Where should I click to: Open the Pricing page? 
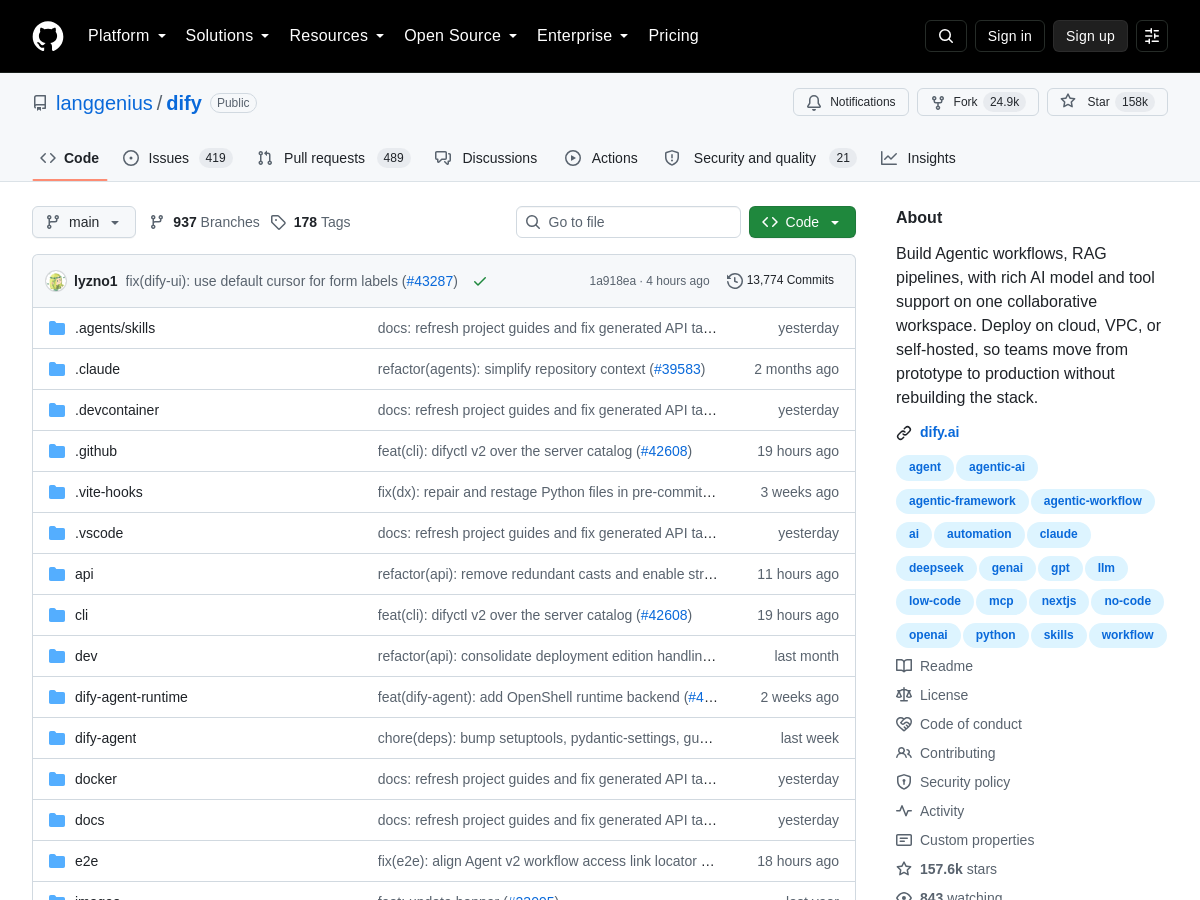coord(673,36)
